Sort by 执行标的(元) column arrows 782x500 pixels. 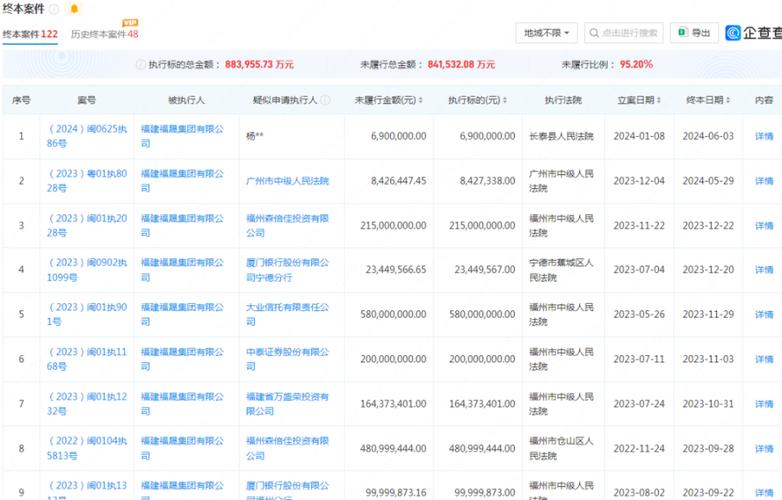505,100
